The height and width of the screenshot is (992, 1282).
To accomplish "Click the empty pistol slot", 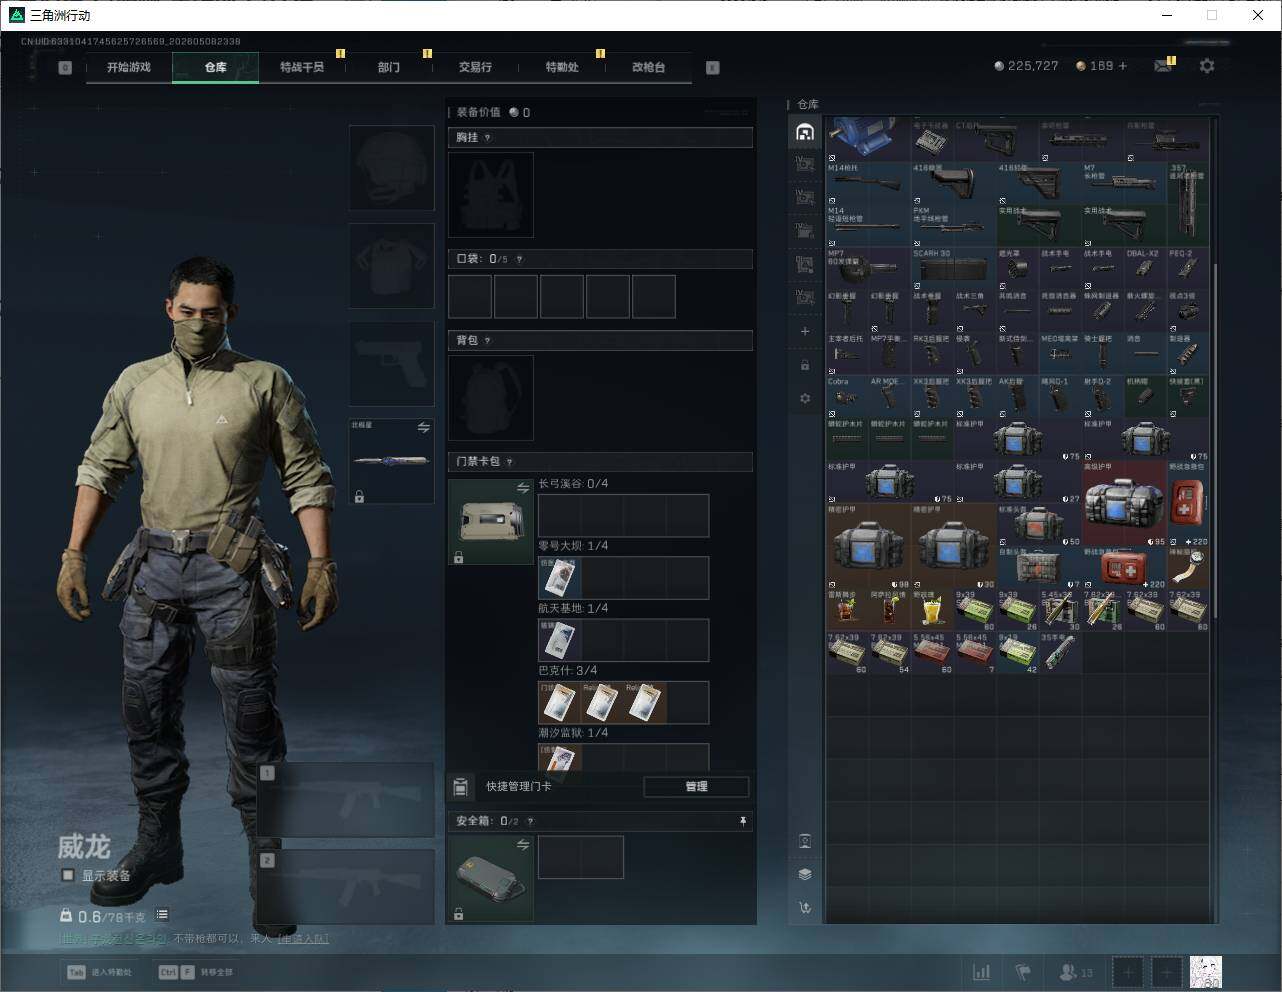I will click(x=392, y=364).
